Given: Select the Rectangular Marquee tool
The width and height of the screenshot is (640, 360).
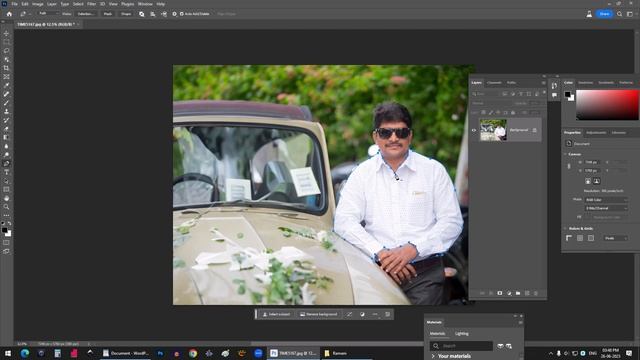Looking at the screenshot, I should pyautogui.click(x=6, y=42).
